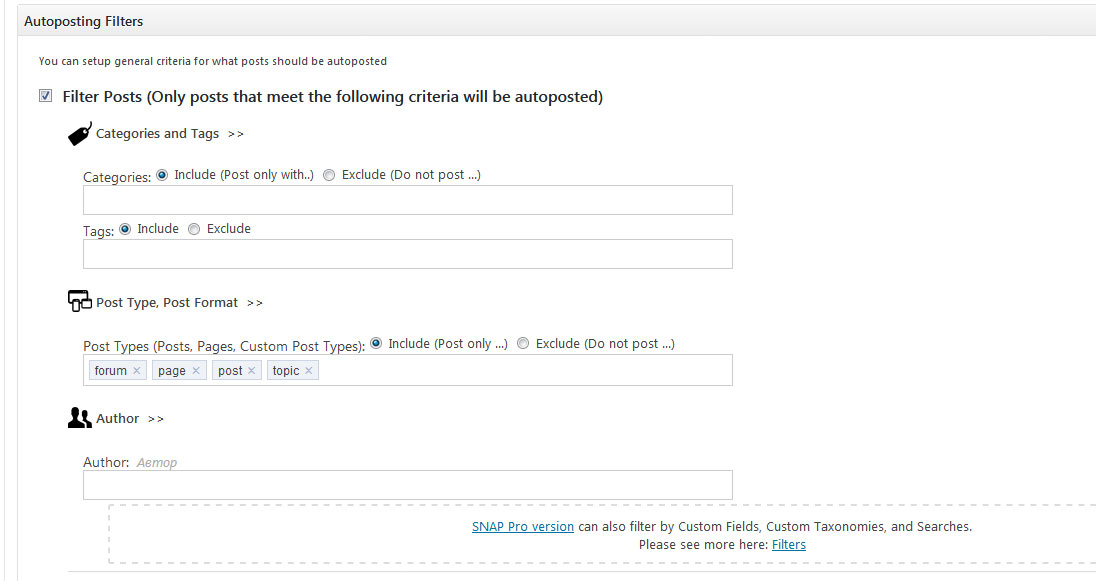The height and width of the screenshot is (581, 1096).
Task: Remove the post tag from post types
Action: pyautogui.click(x=252, y=371)
